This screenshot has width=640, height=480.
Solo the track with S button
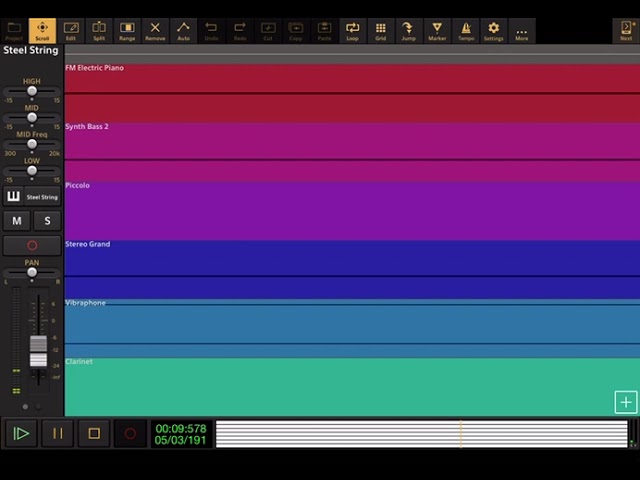(x=47, y=221)
